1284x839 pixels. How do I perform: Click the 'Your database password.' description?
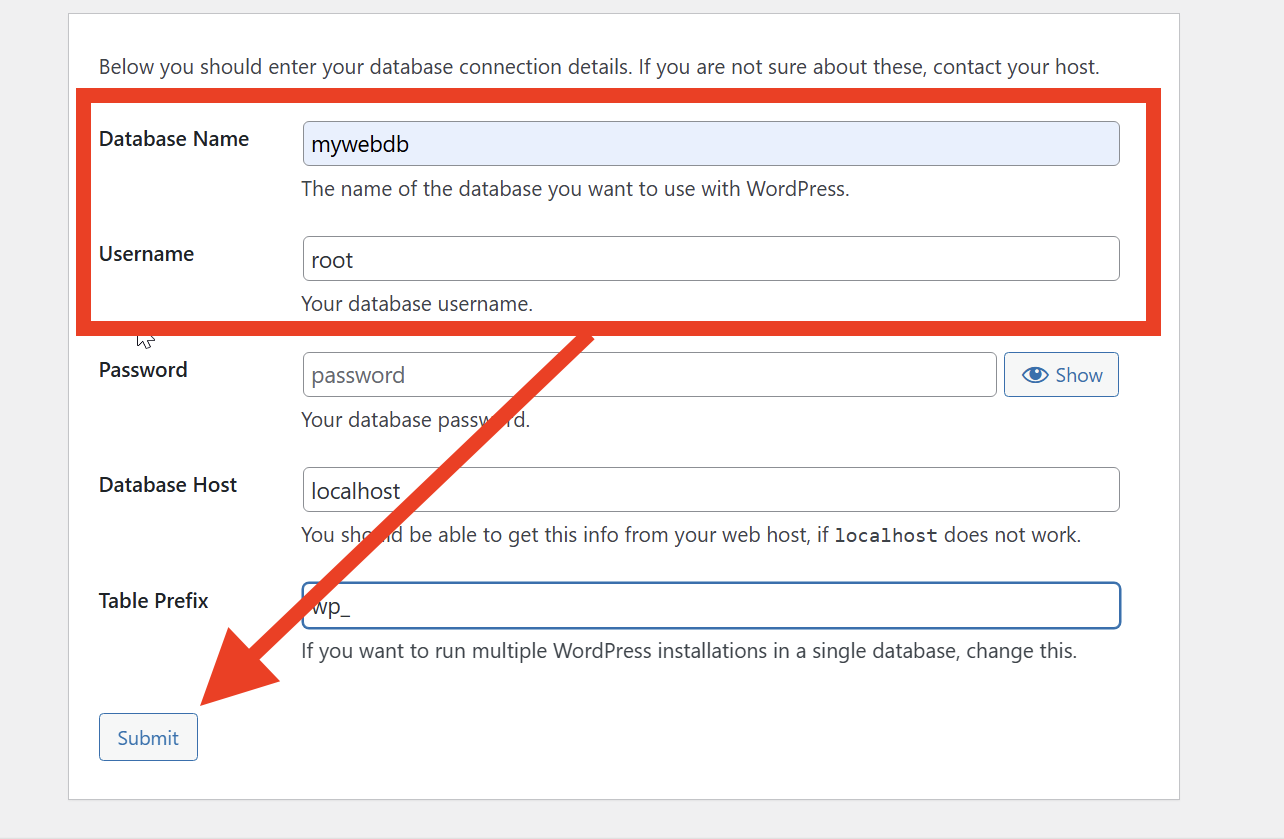(x=415, y=420)
